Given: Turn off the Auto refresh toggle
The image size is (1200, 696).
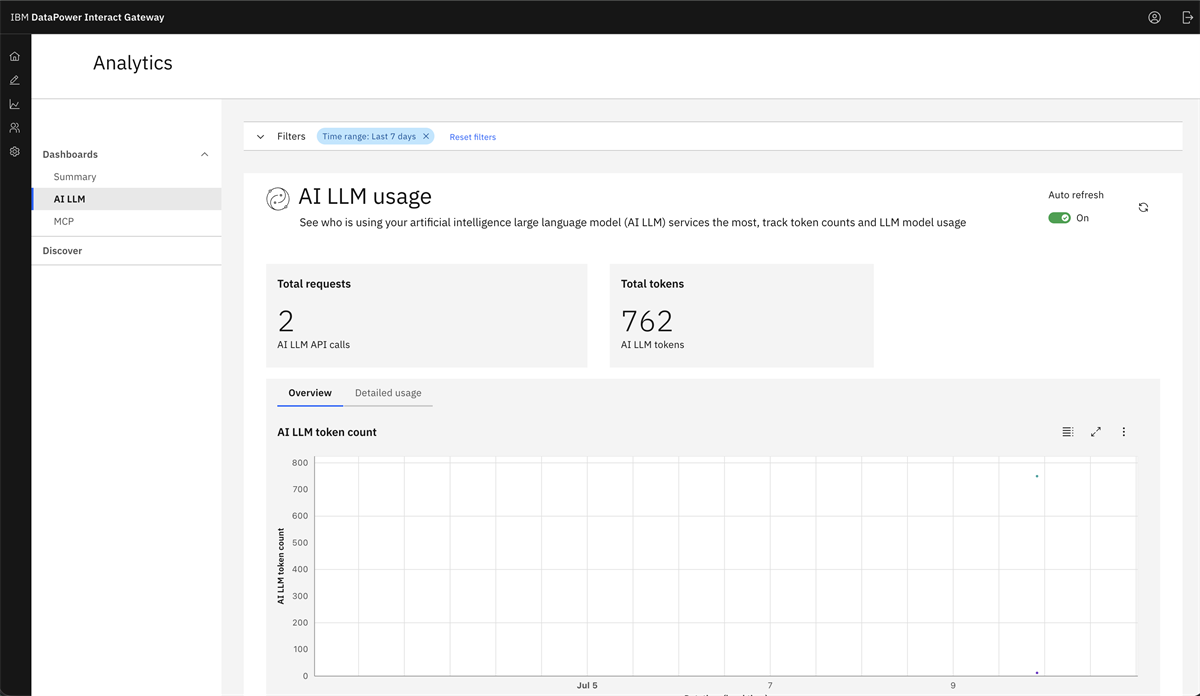Looking at the screenshot, I should point(1060,218).
